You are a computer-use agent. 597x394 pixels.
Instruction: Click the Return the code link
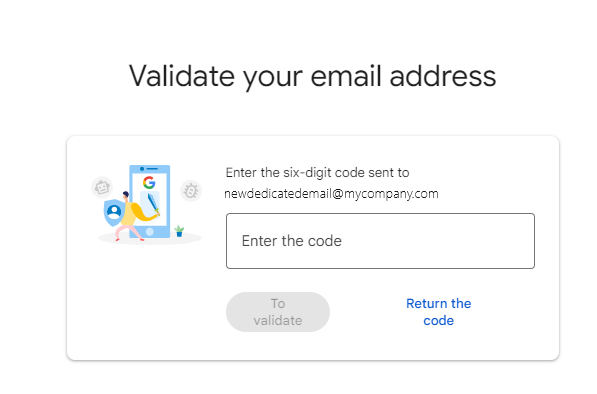click(x=439, y=312)
